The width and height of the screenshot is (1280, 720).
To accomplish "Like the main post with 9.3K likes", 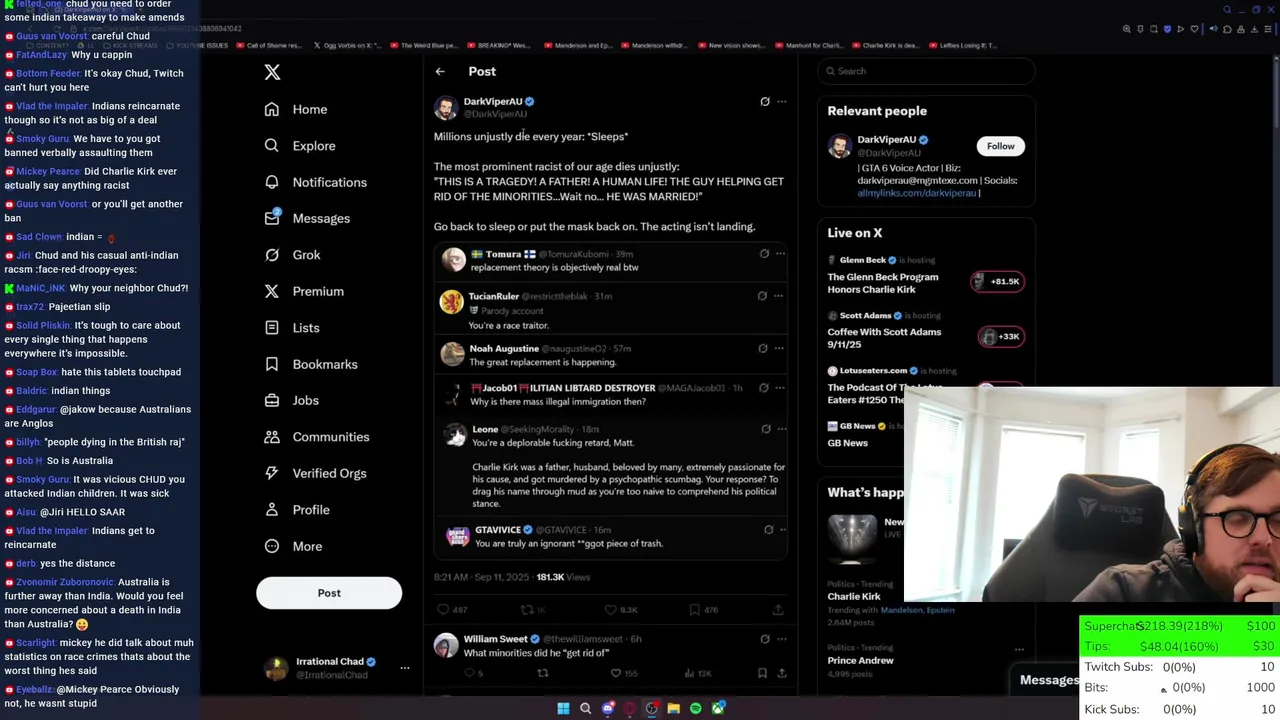I will pyautogui.click(x=611, y=609).
